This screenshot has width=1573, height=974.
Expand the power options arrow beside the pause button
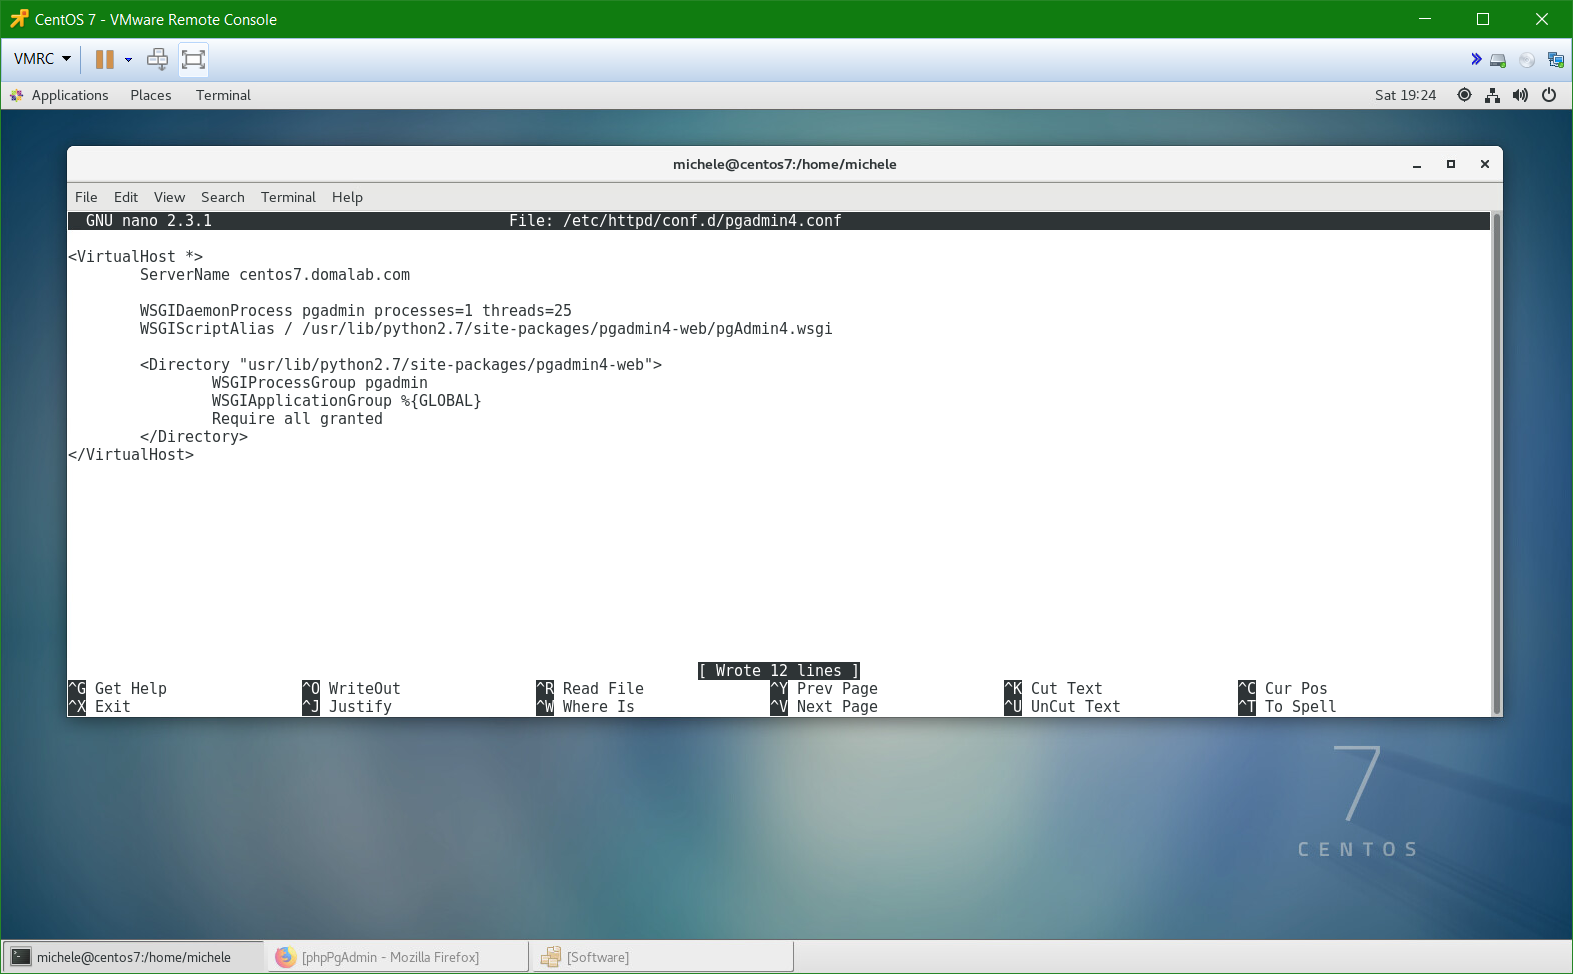pyautogui.click(x=128, y=60)
